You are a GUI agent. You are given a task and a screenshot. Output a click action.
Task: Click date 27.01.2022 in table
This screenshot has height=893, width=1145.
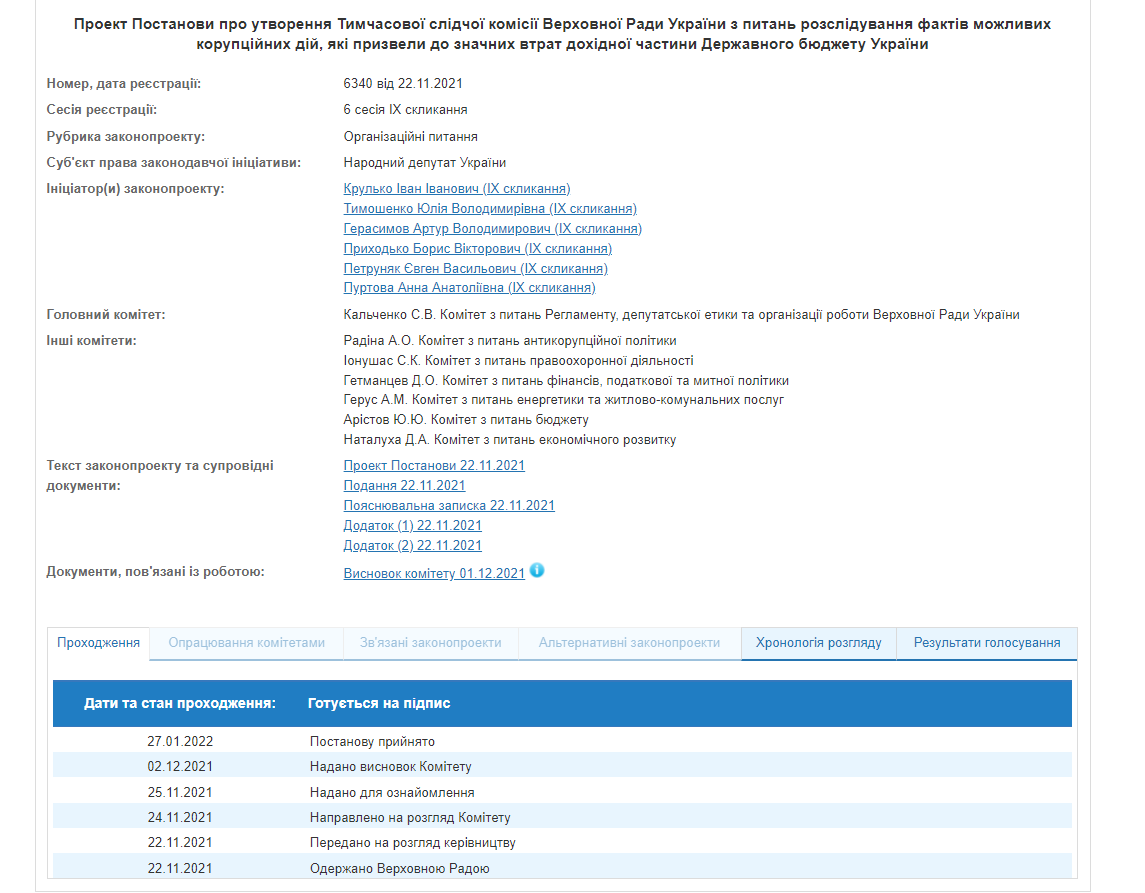click(180, 741)
